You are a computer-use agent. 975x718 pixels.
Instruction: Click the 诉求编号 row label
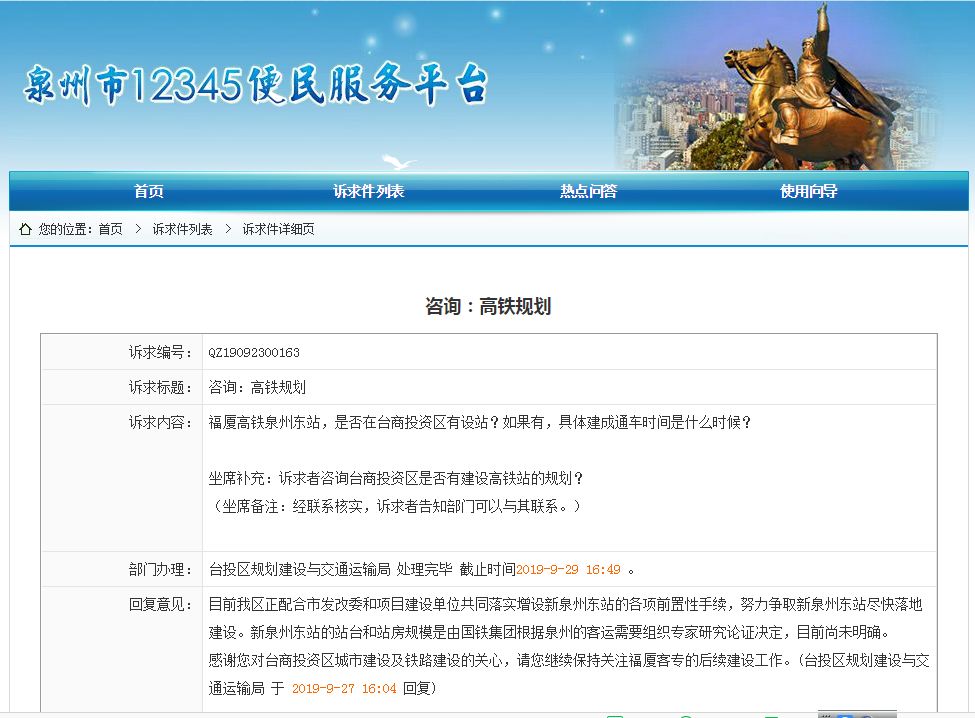coord(161,352)
